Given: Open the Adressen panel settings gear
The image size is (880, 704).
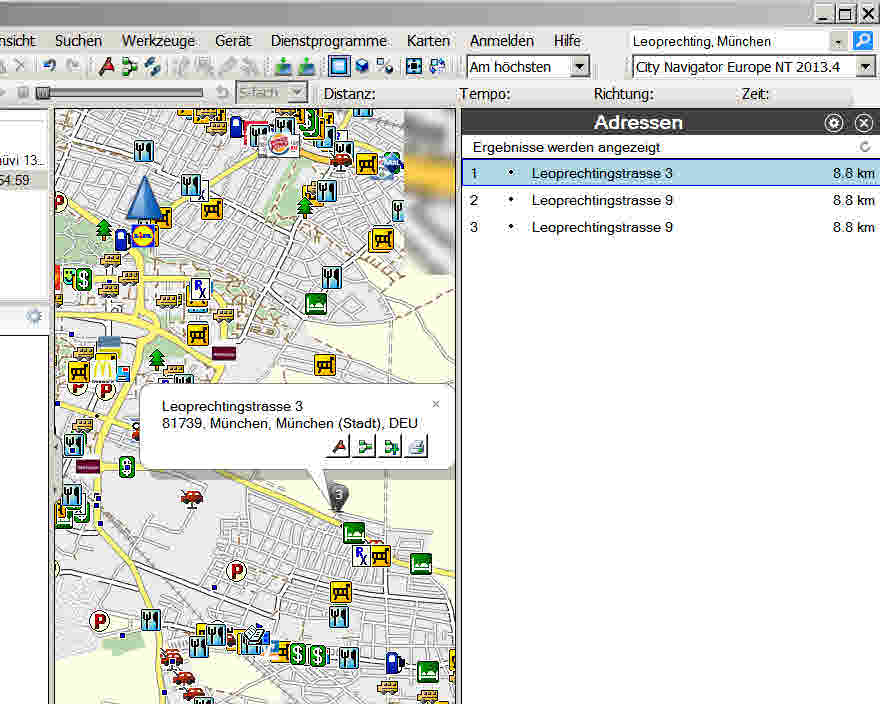Looking at the screenshot, I should coord(834,123).
